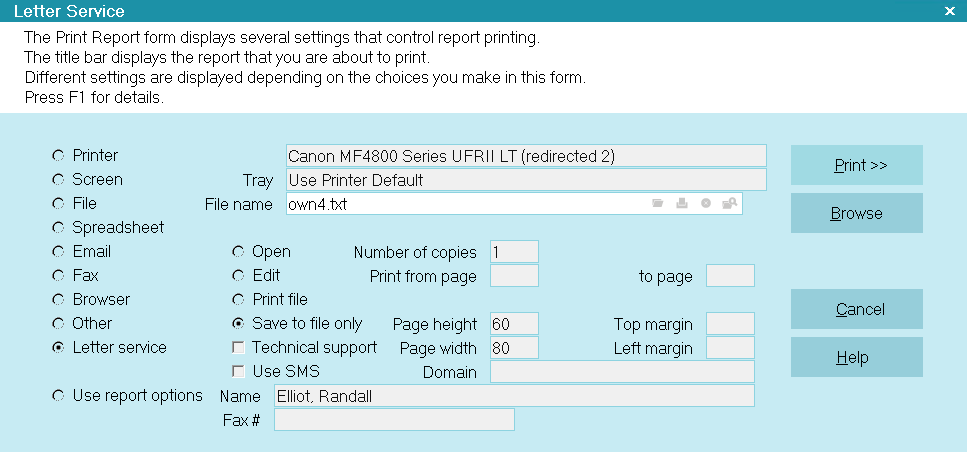This screenshot has height=452, width=967.
Task: Click the circled X clear icon in File name field
Action: click(706, 203)
